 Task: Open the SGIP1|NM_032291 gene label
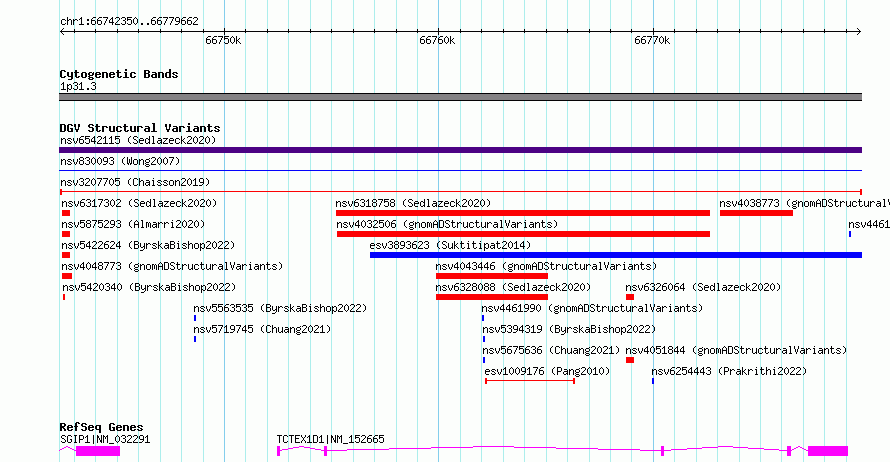tap(105, 439)
